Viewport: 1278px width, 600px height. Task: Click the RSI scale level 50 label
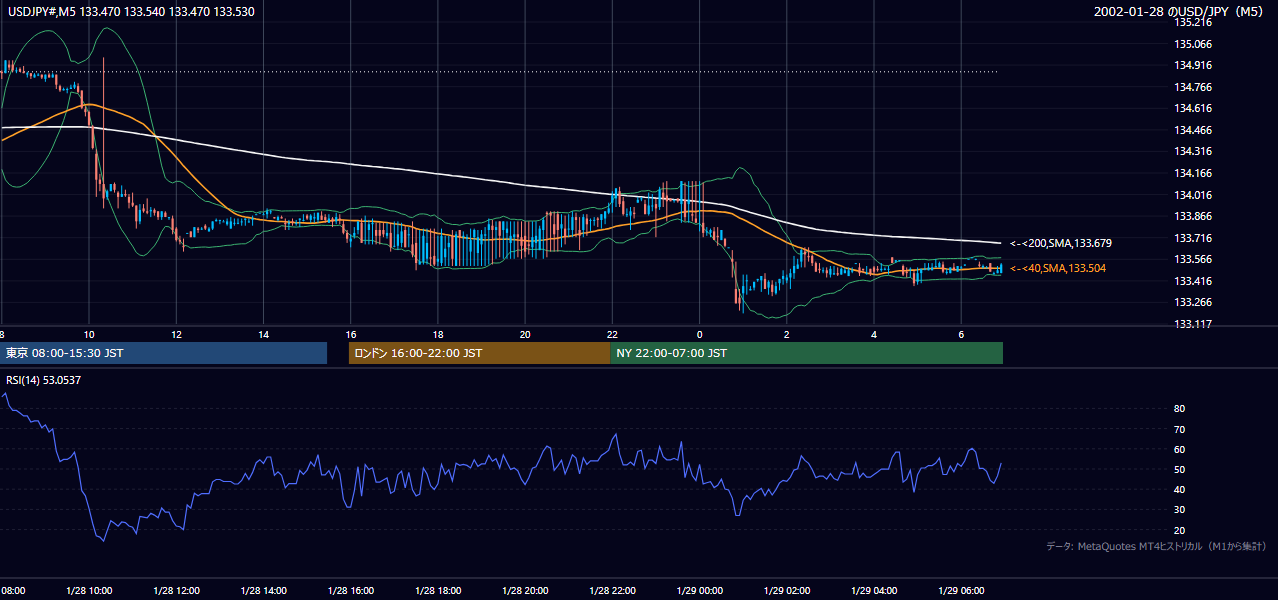[x=1180, y=469]
